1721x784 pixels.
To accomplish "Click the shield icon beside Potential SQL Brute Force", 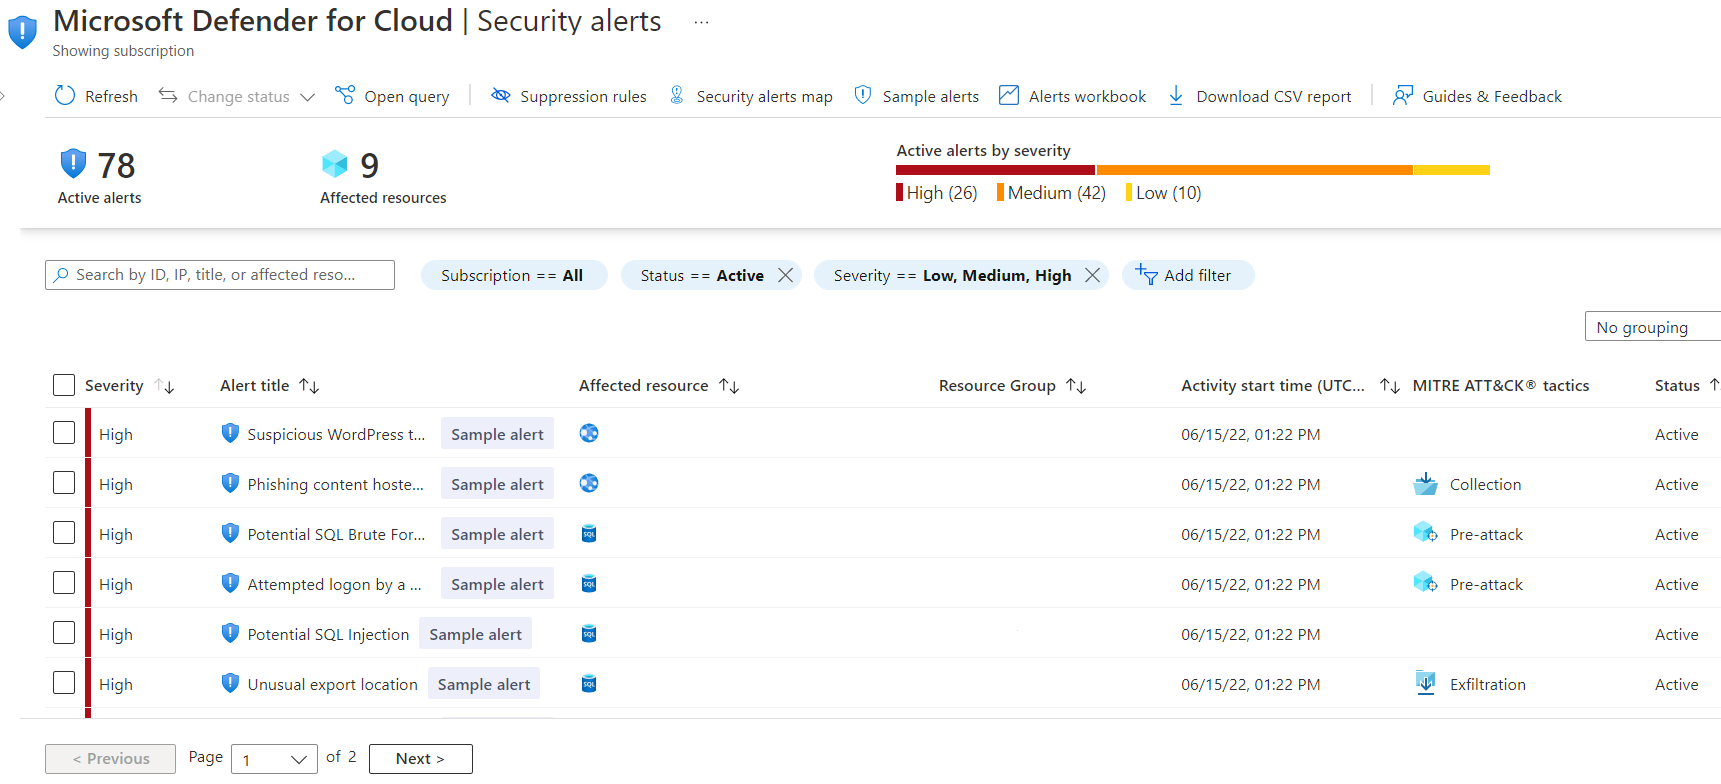I will click(230, 533).
